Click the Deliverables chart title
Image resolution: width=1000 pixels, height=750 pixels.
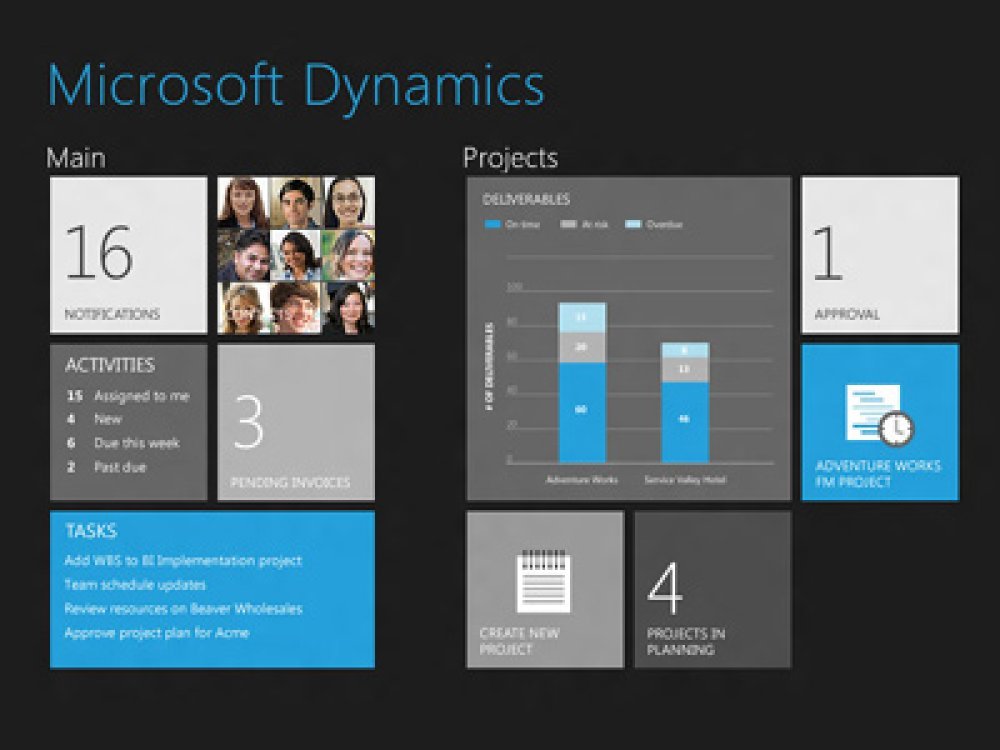coord(526,200)
